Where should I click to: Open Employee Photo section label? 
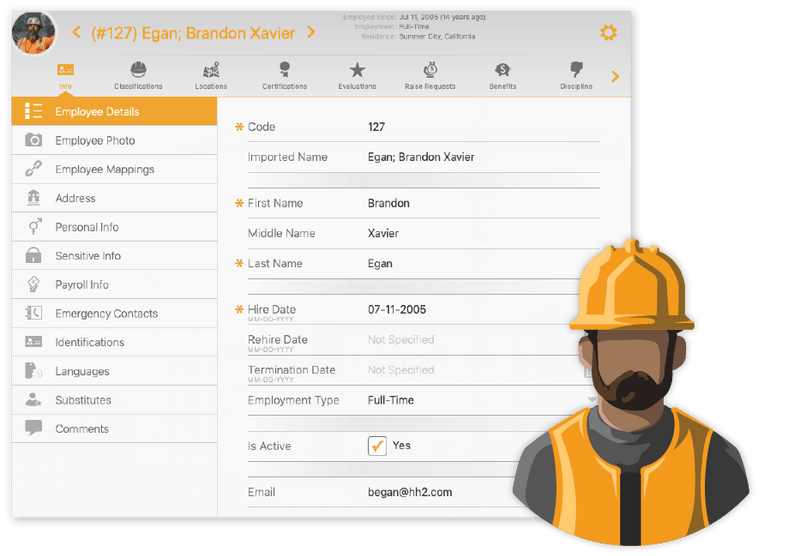click(x=95, y=140)
